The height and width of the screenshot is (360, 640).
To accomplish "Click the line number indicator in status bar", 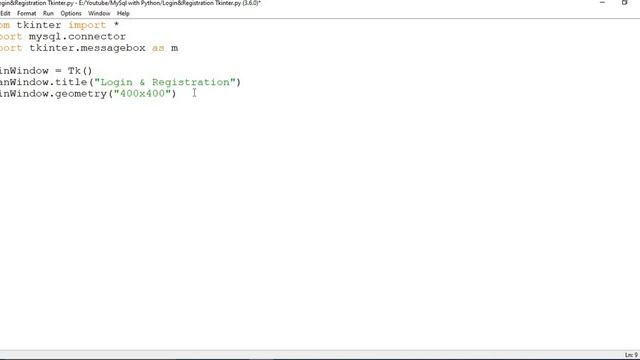I will [x=631, y=355].
